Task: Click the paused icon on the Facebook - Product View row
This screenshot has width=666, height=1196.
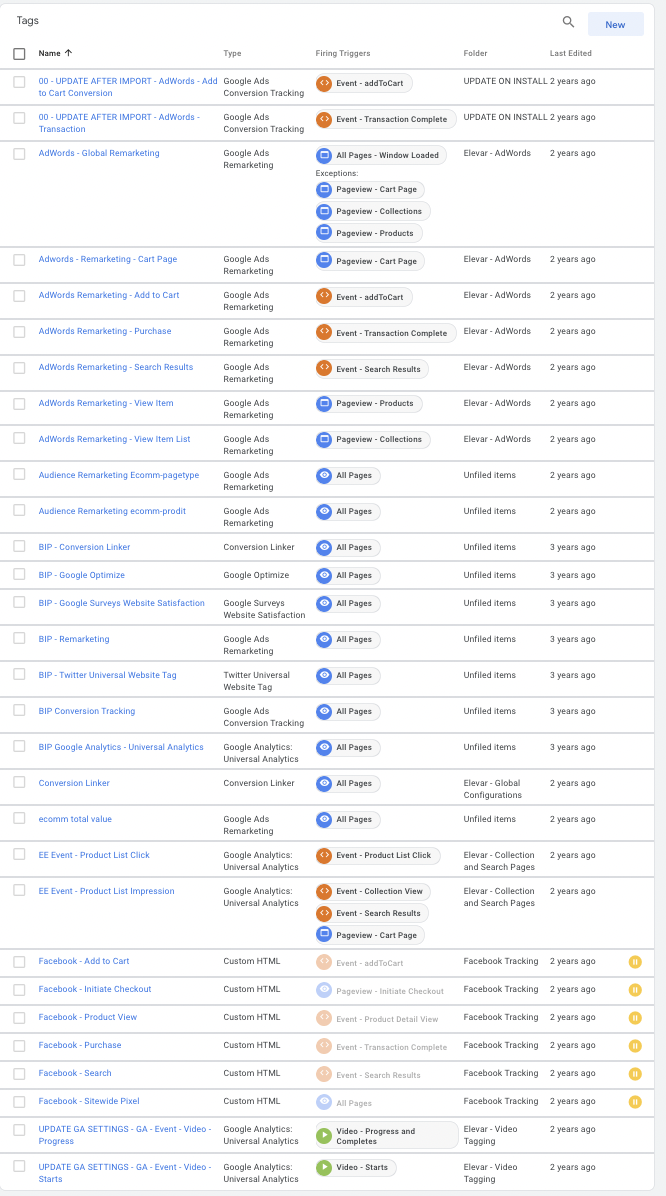Action: click(x=635, y=1018)
